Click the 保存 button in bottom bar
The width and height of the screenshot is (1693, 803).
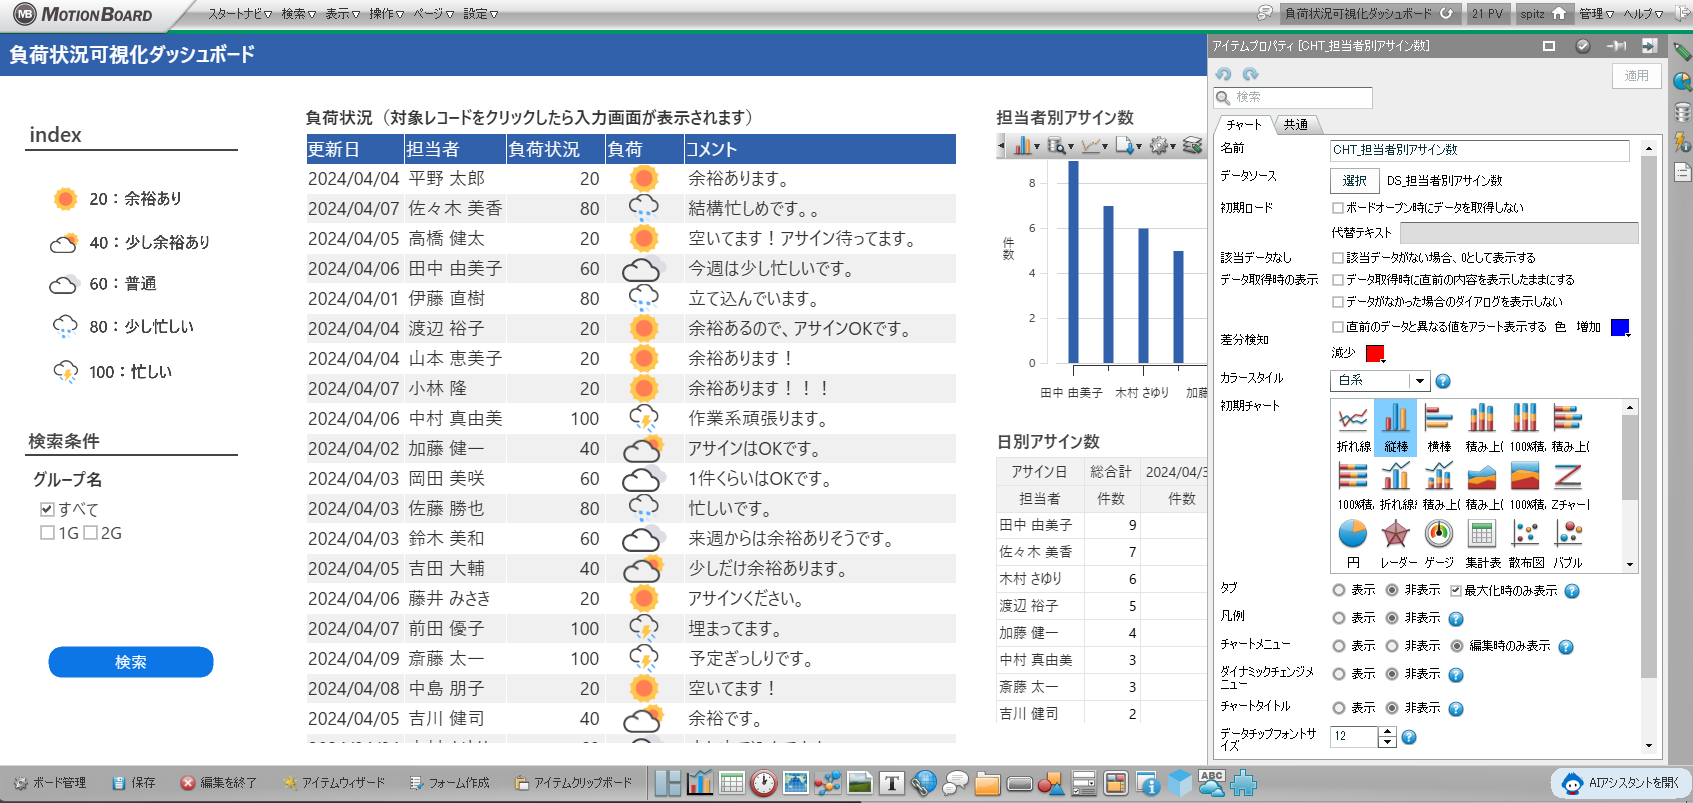click(135, 783)
